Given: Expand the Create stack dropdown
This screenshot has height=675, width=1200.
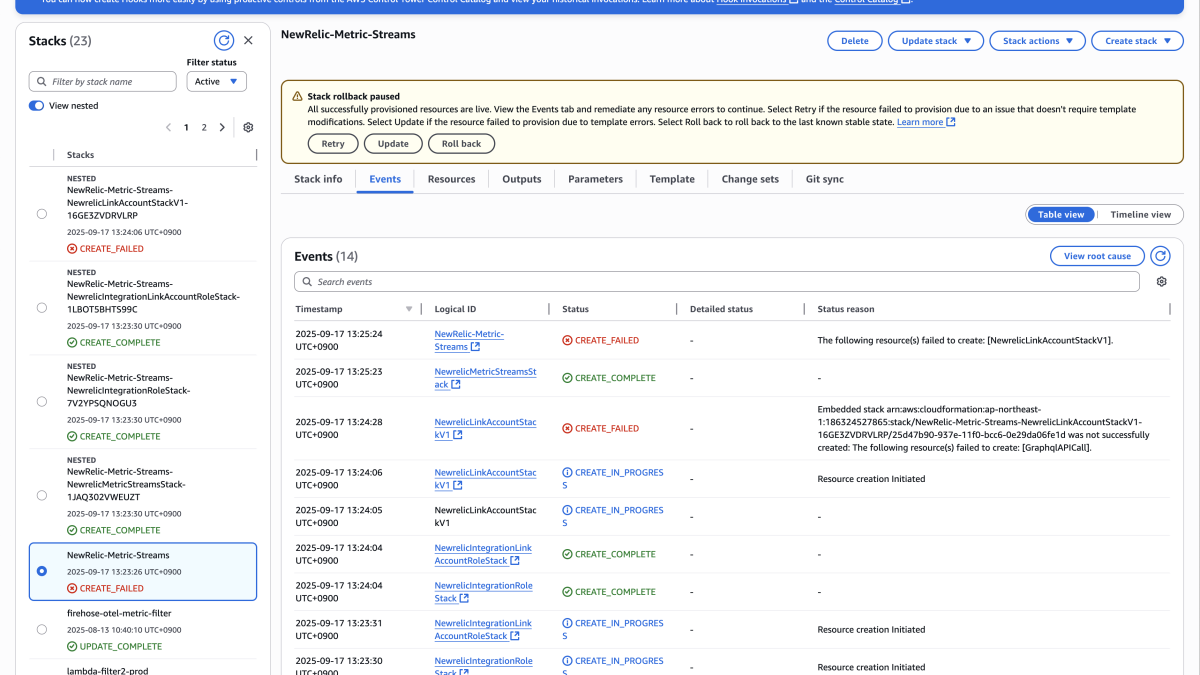Looking at the screenshot, I should 1138,41.
